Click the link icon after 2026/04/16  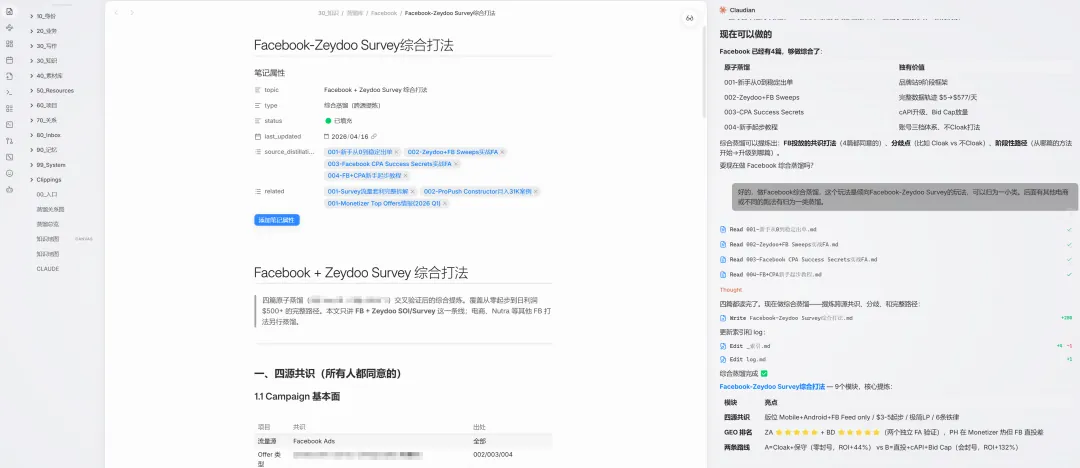(x=374, y=136)
